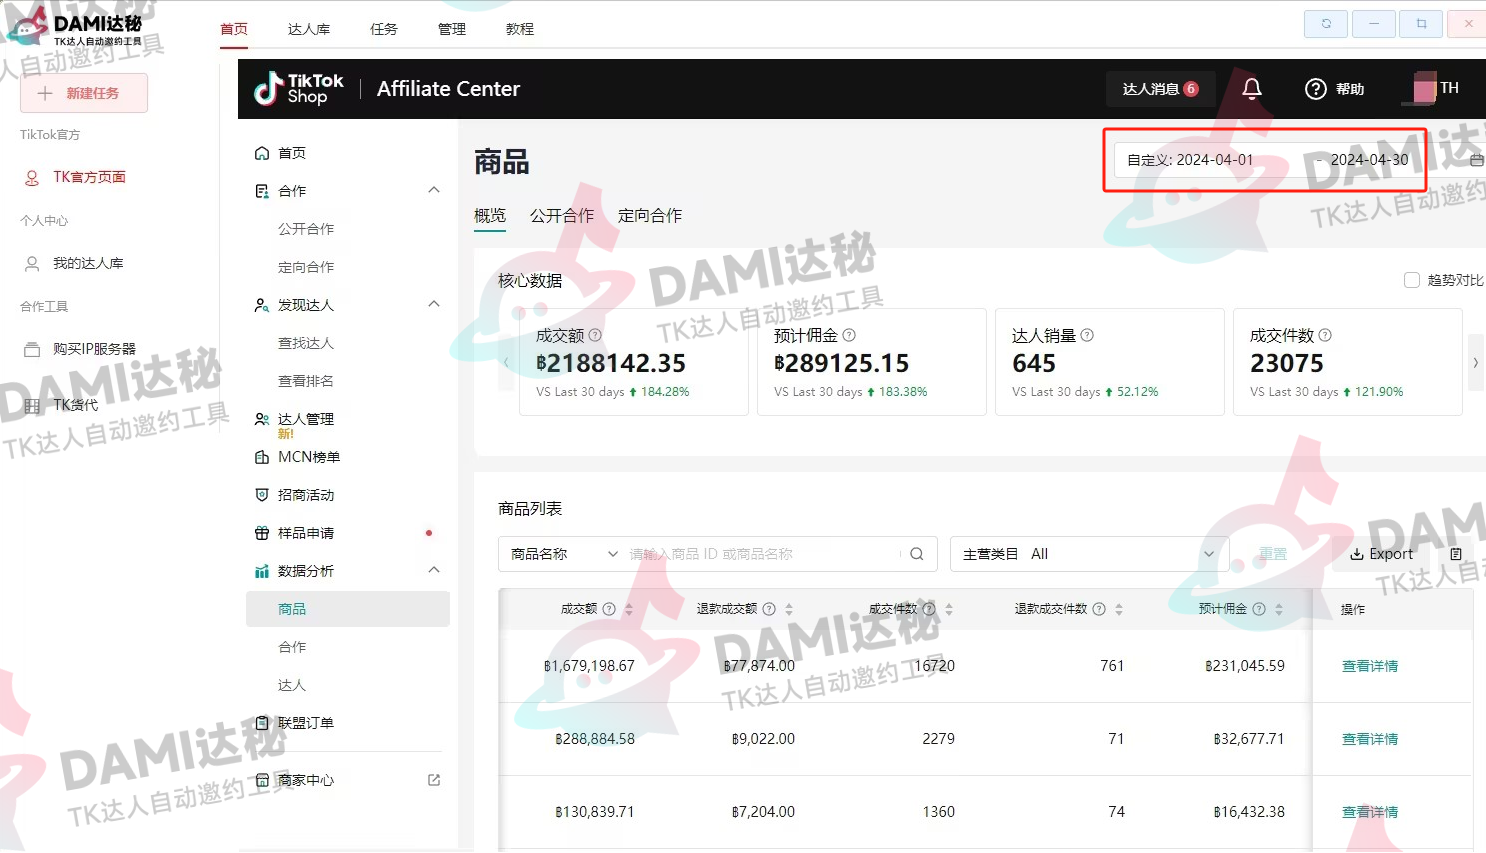The height and width of the screenshot is (853, 1486).
Task: Click the refresh icon in window toolbar
Action: 1326,24
